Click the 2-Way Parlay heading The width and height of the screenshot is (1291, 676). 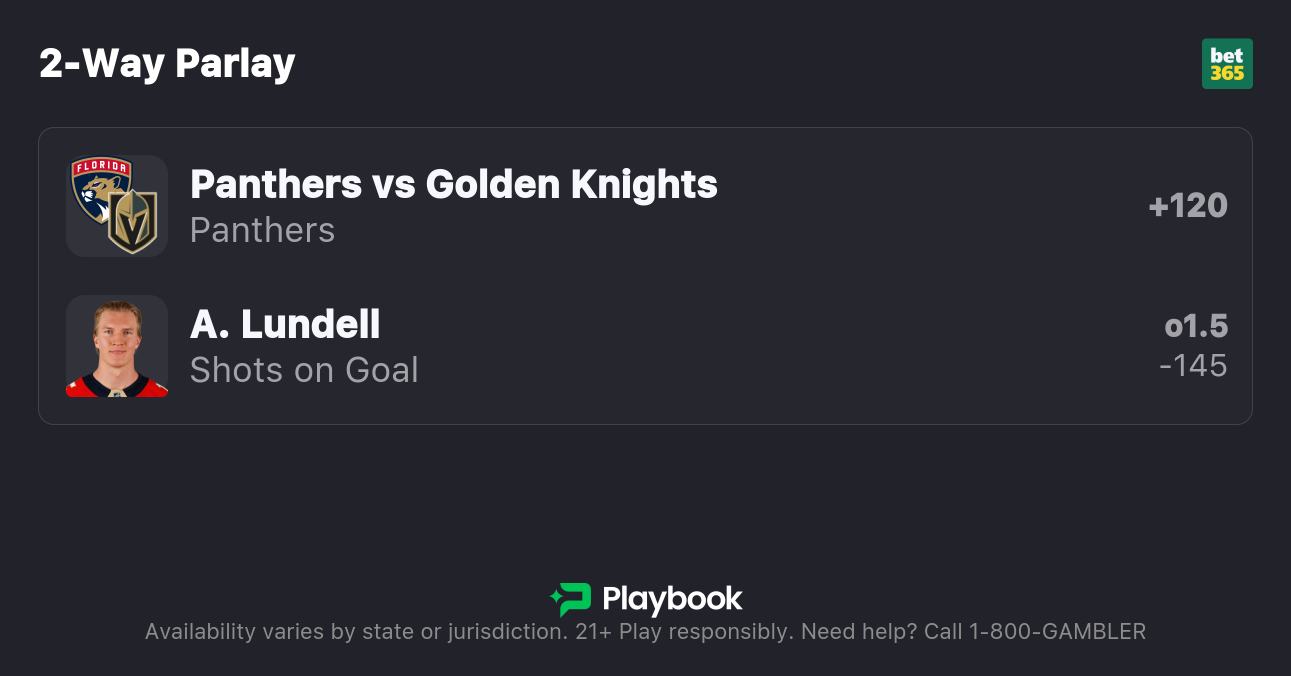click(167, 64)
